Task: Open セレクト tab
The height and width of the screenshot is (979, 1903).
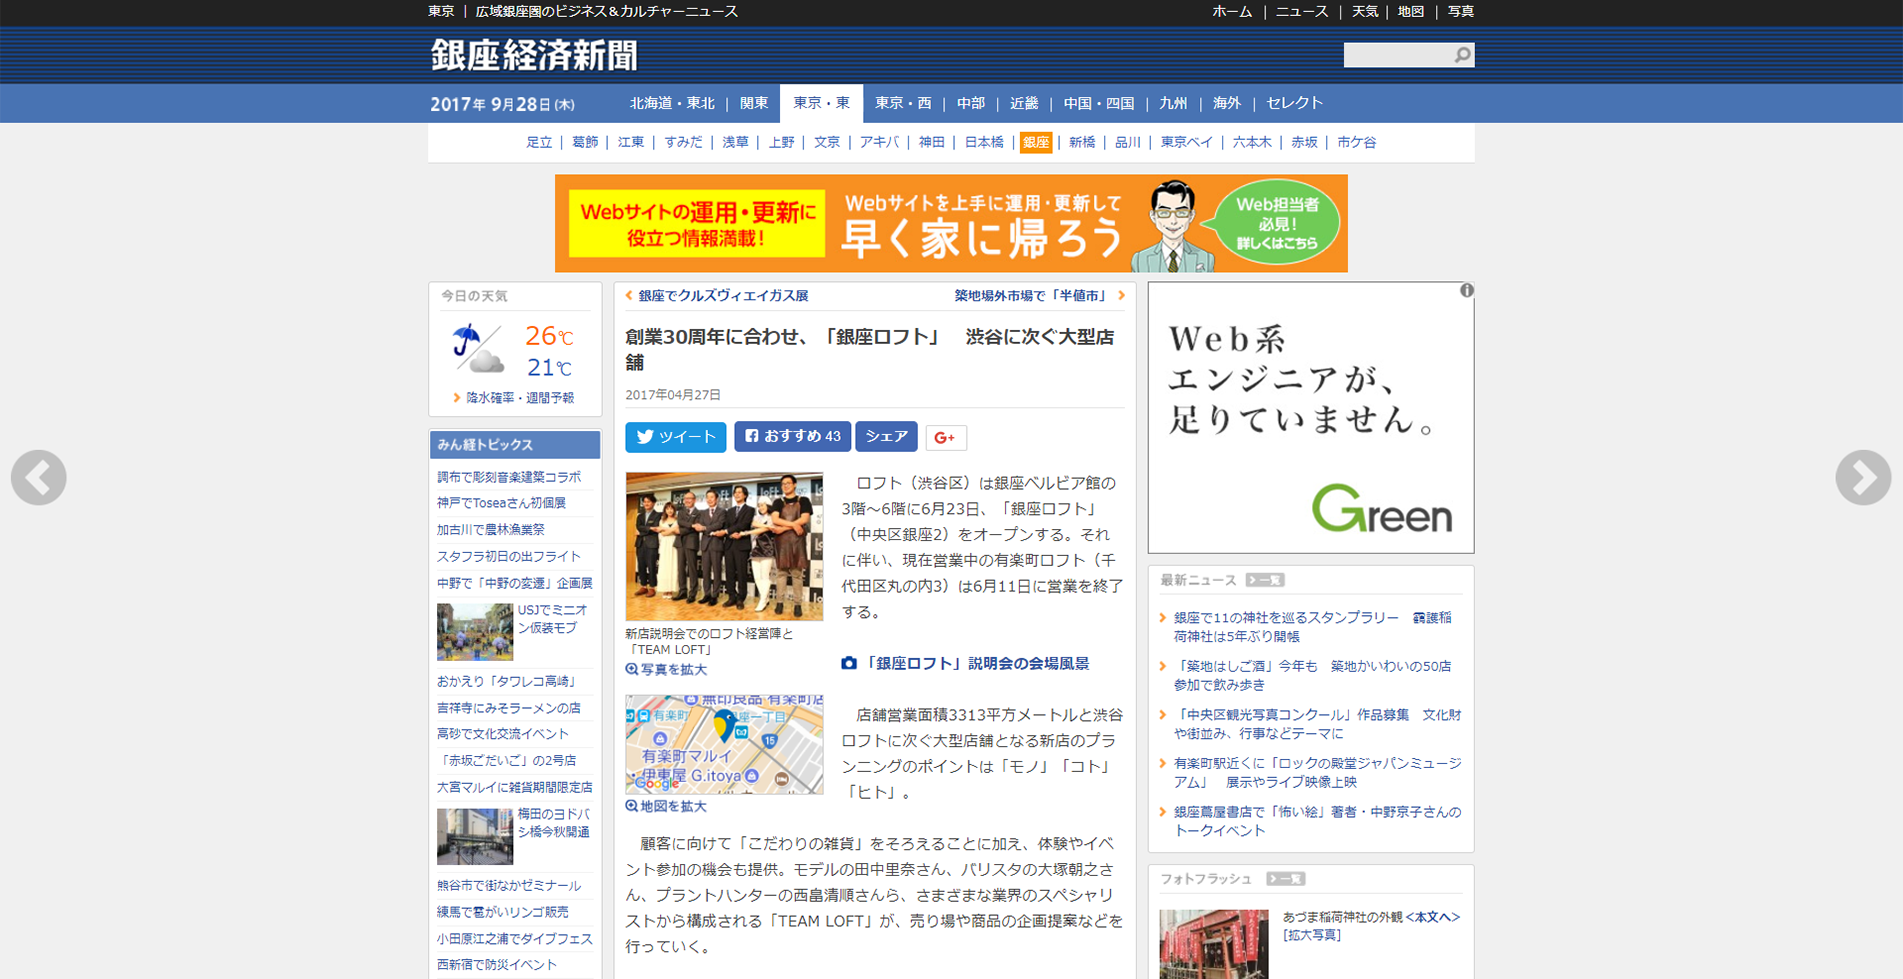Action: click(1294, 103)
